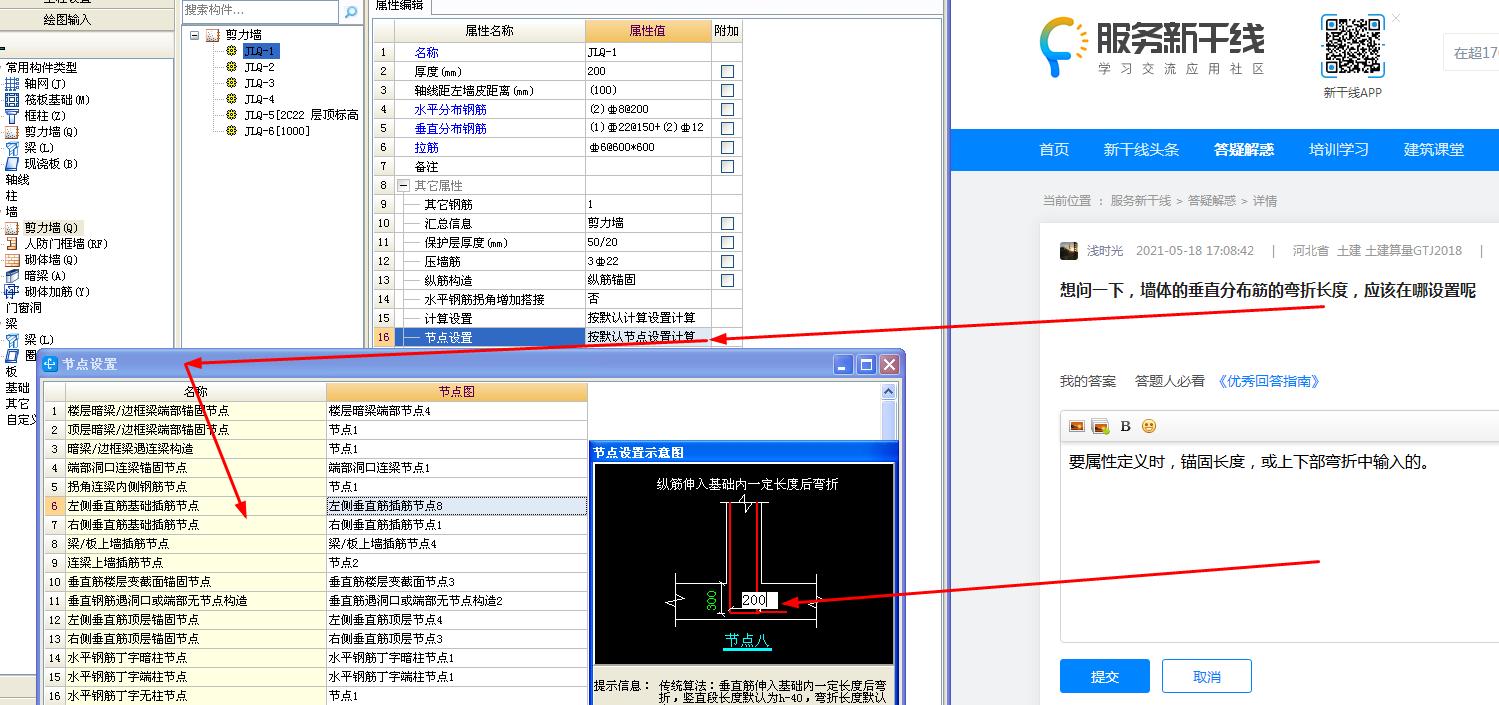Click inside the answer text area
This screenshot has width=1499, height=705.
click(x=1280, y=540)
